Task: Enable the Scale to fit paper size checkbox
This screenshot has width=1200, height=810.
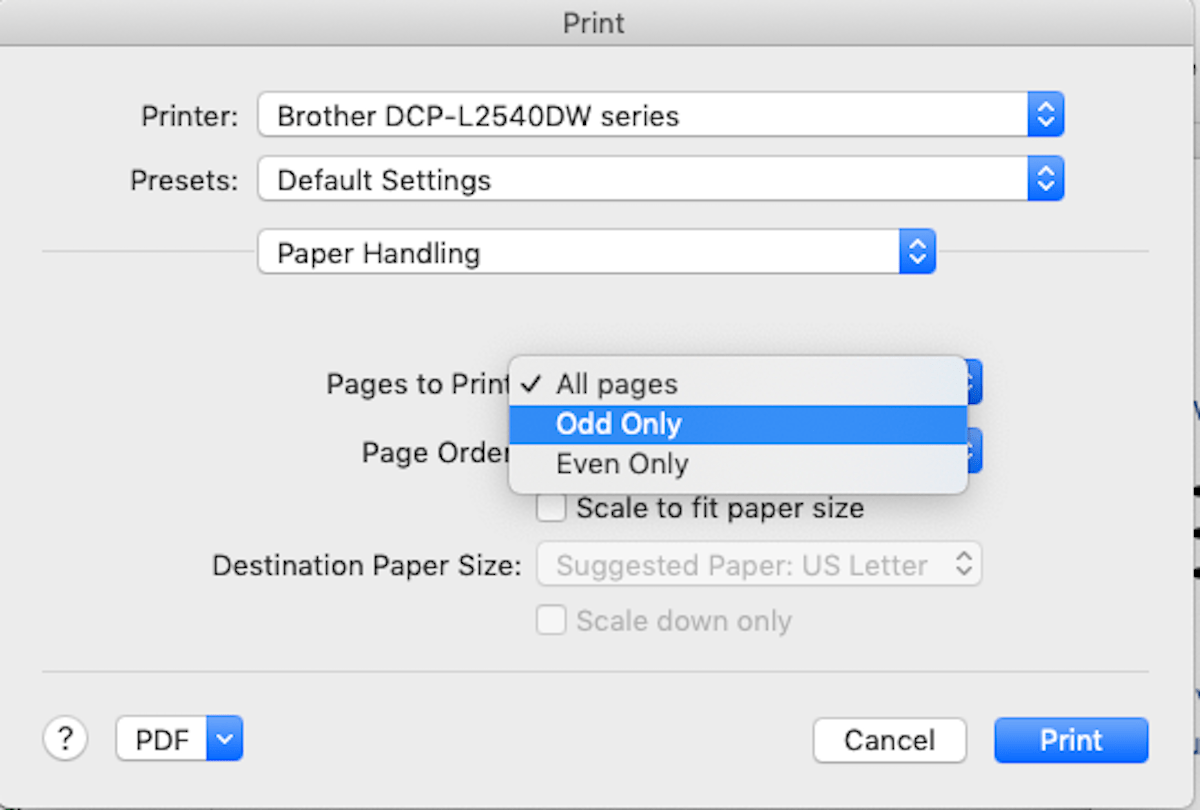Action: pyautogui.click(x=551, y=508)
